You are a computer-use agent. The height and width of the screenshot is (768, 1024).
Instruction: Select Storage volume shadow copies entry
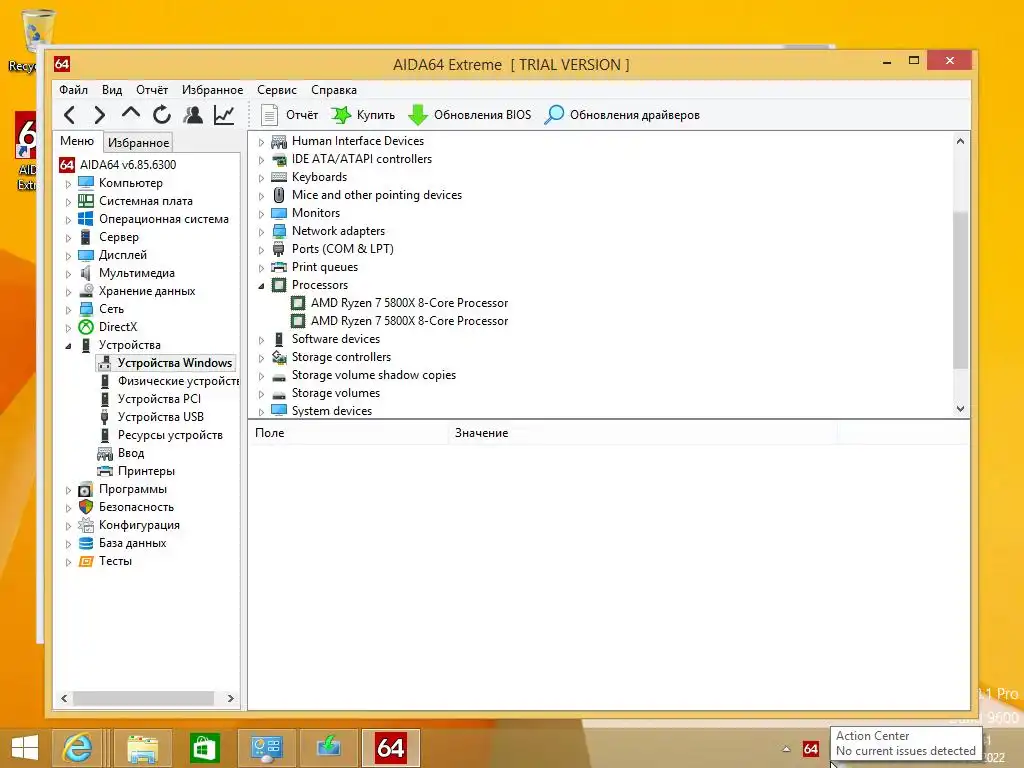click(374, 375)
